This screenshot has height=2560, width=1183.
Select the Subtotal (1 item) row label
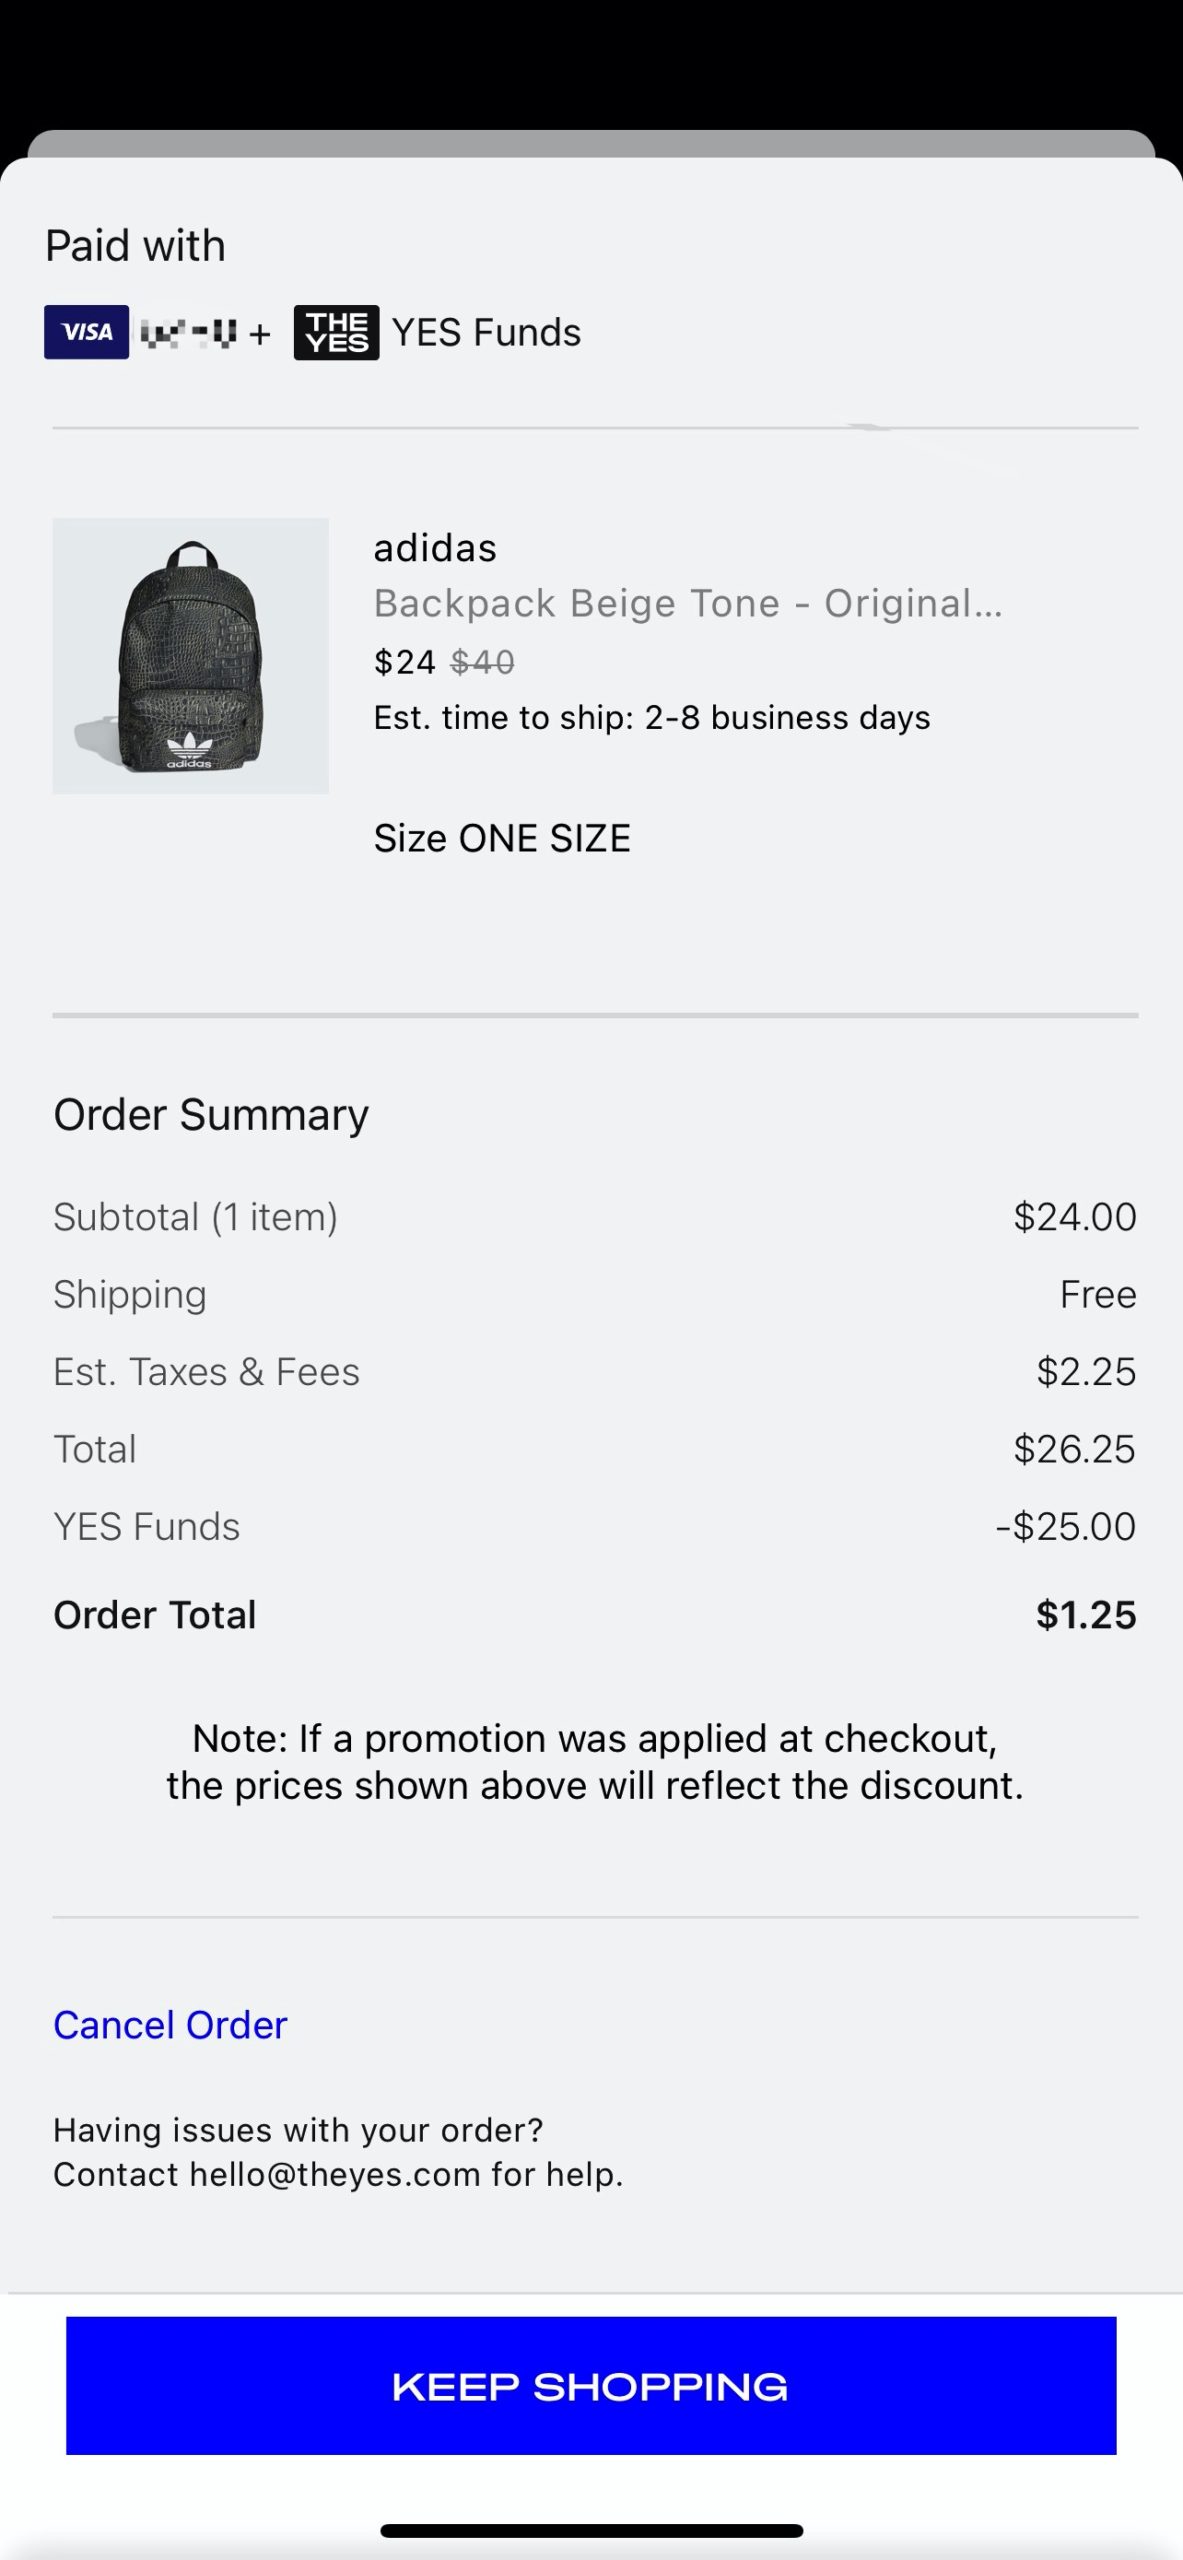click(x=195, y=1217)
